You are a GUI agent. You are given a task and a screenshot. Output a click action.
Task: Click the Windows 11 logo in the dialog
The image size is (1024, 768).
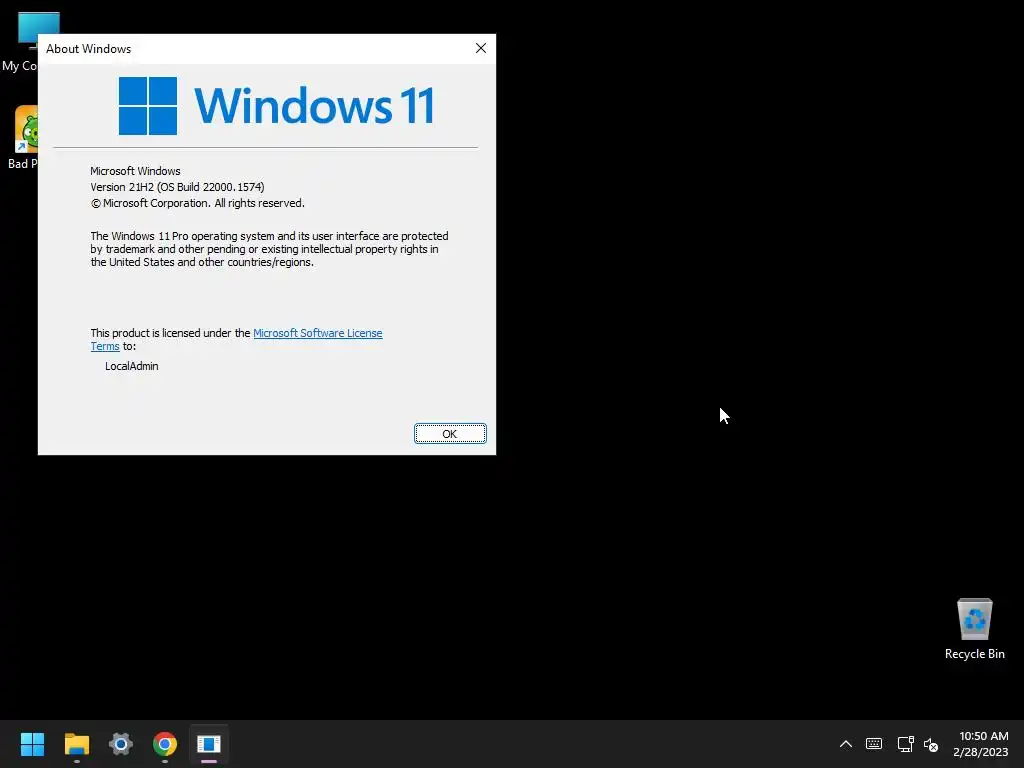click(x=277, y=106)
